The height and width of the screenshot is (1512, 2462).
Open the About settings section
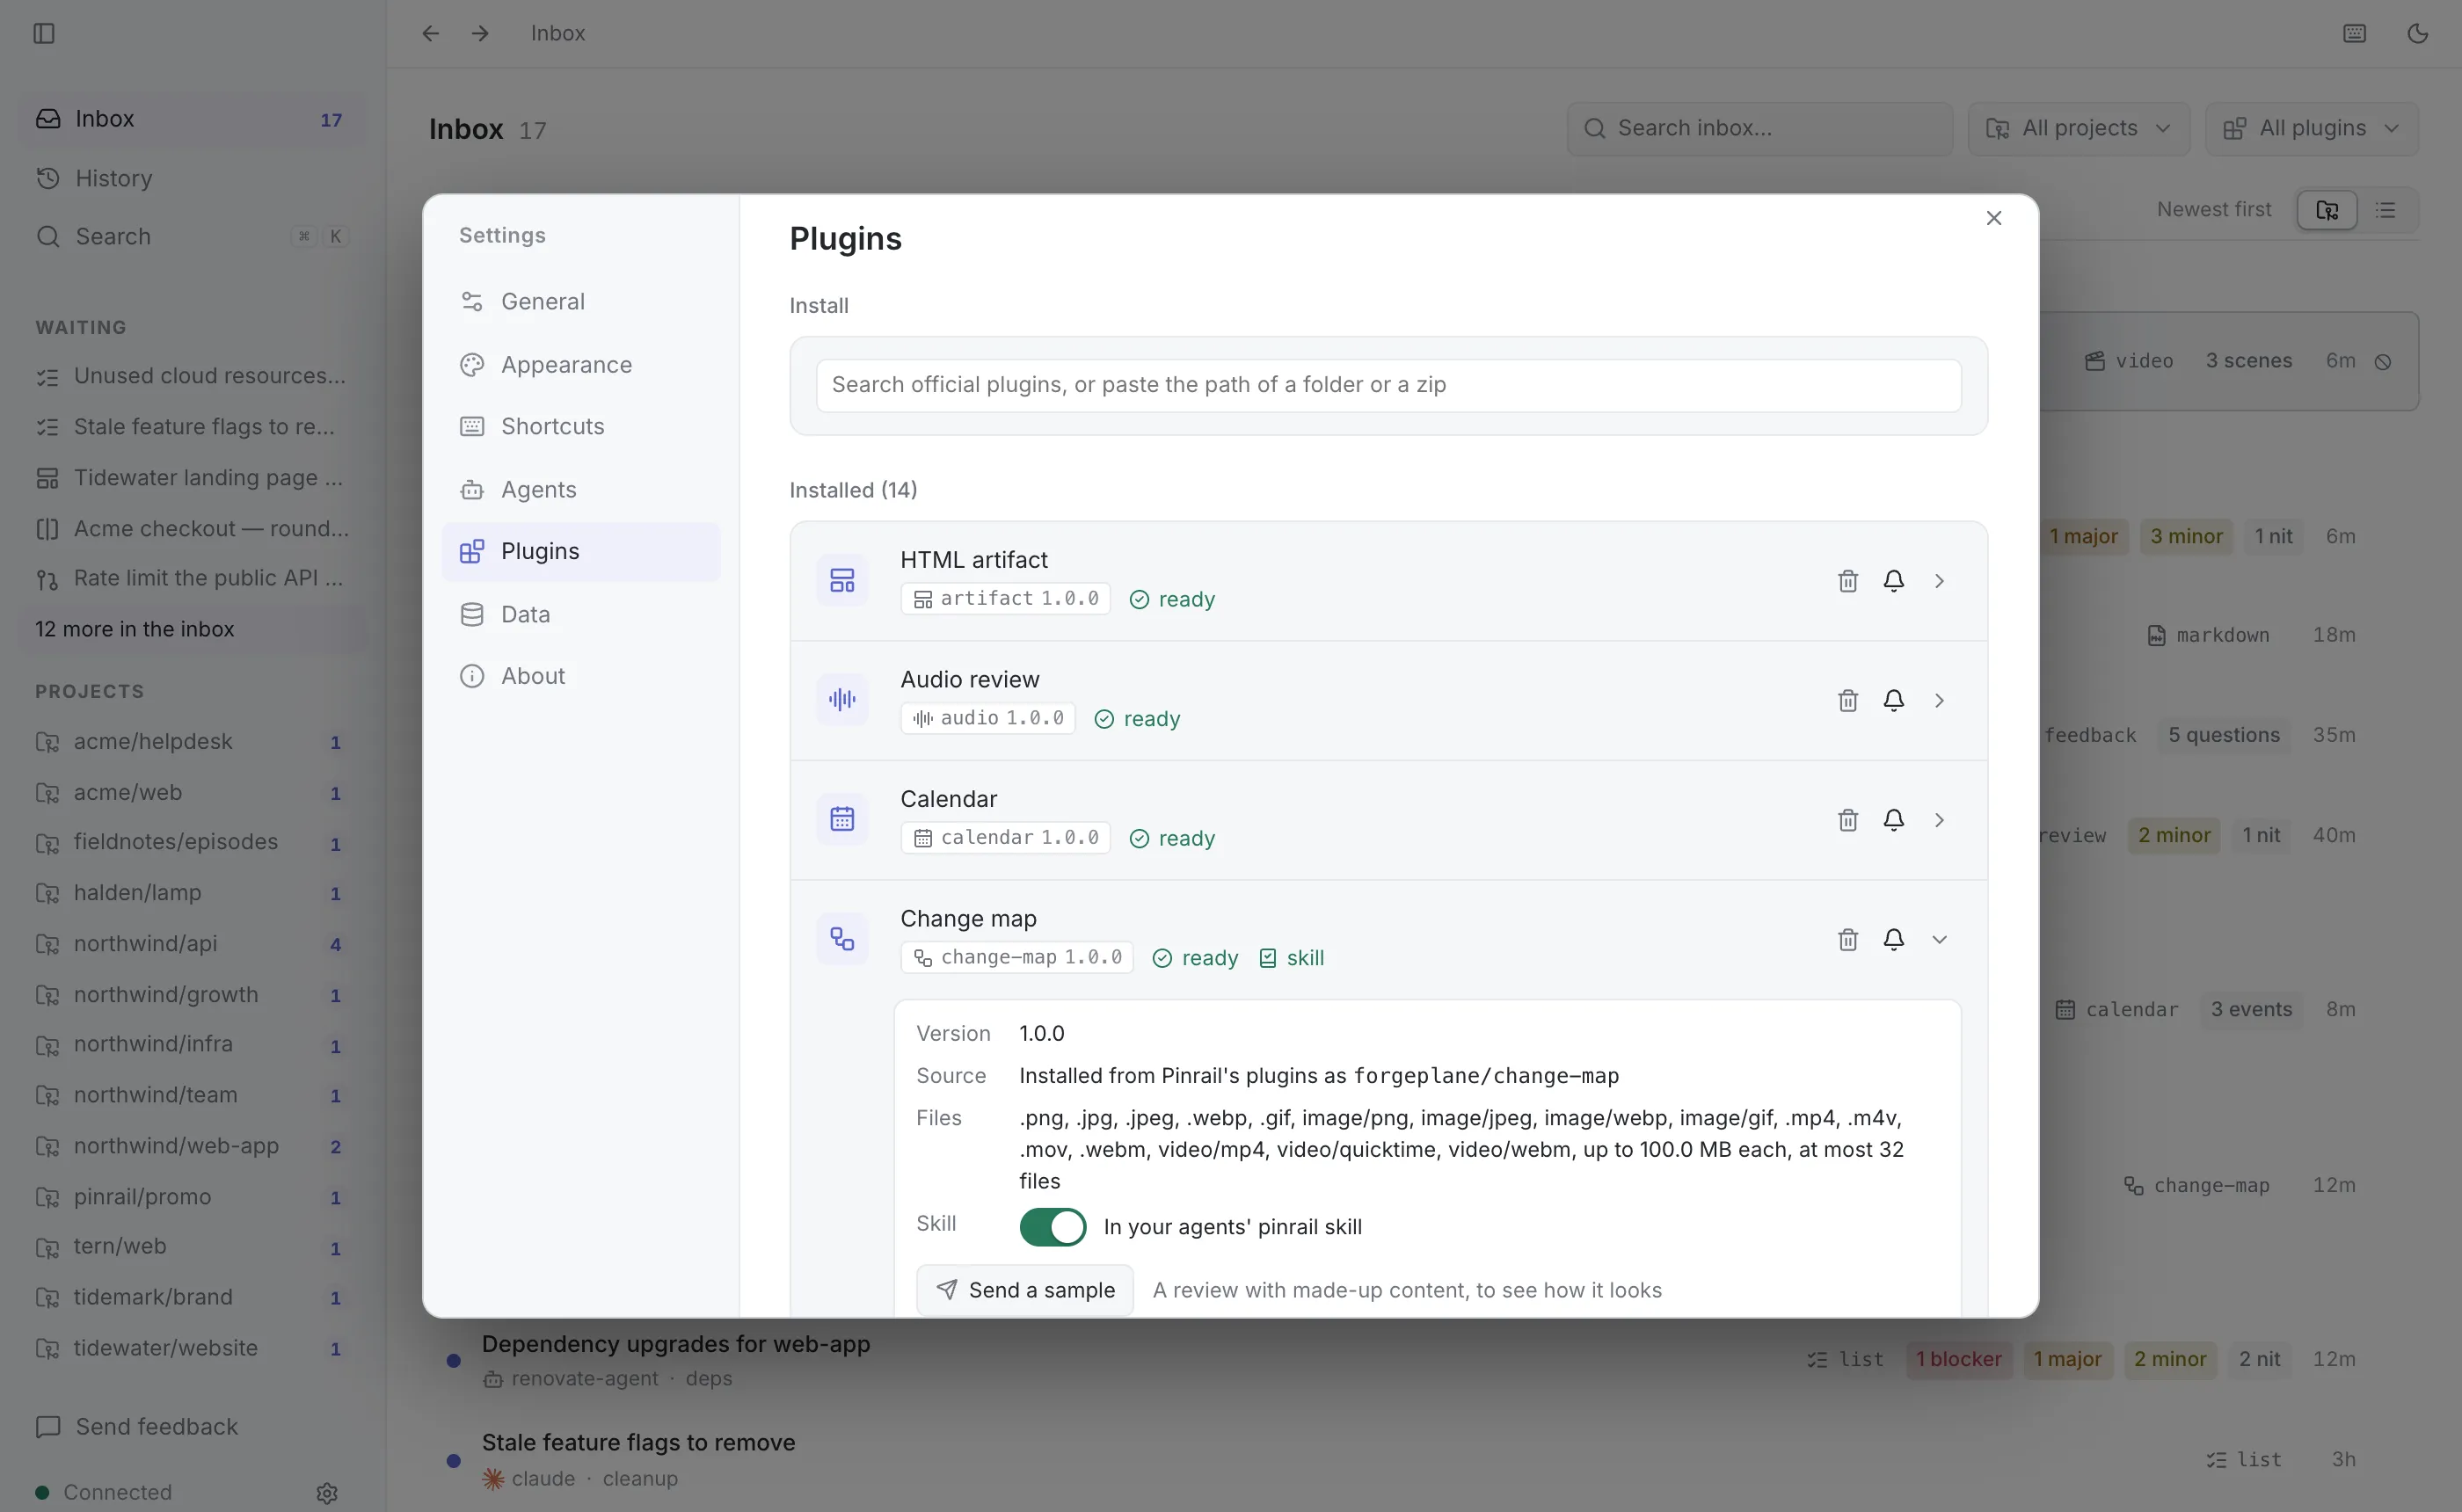point(580,676)
